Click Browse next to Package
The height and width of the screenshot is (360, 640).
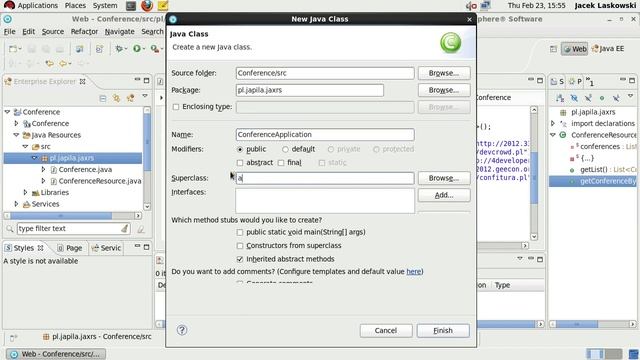444,90
